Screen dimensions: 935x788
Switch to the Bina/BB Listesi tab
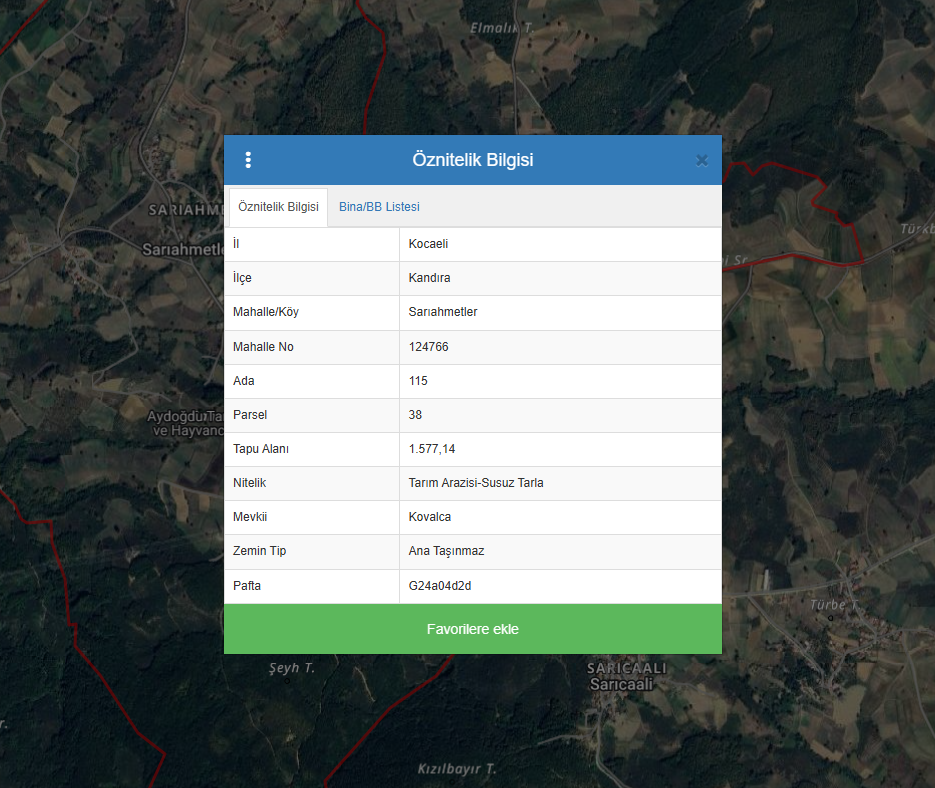379,207
